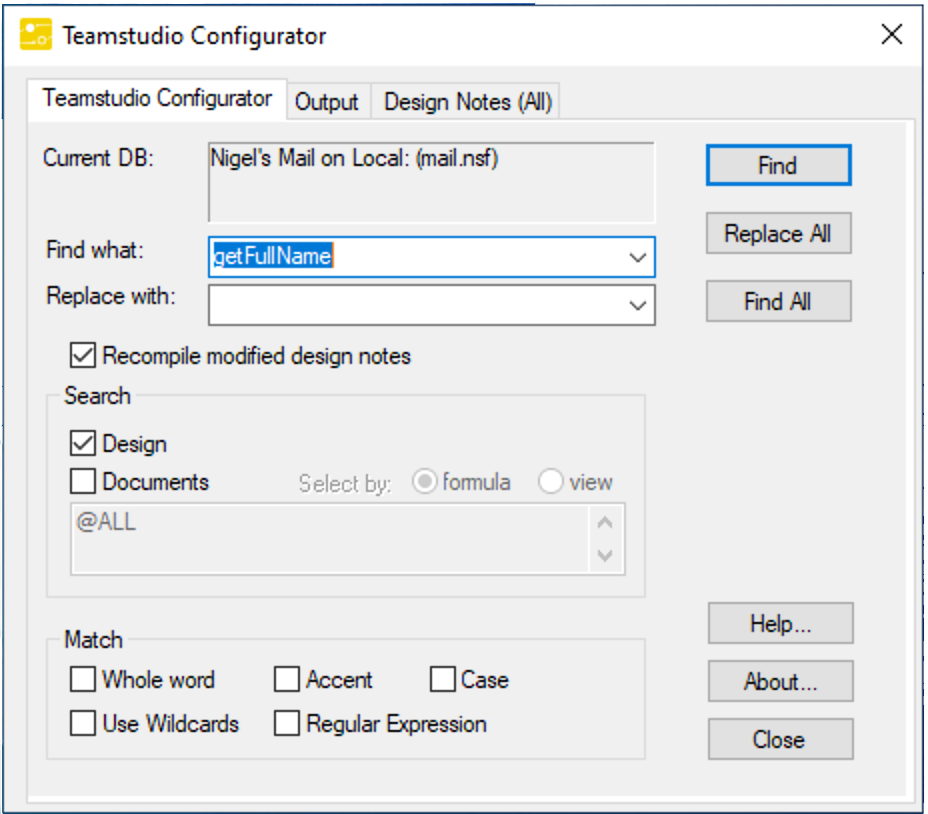This screenshot has height=814, width=928.
Task: Expand the Replace with dropdown arrow
Action: tap(637, 305)
